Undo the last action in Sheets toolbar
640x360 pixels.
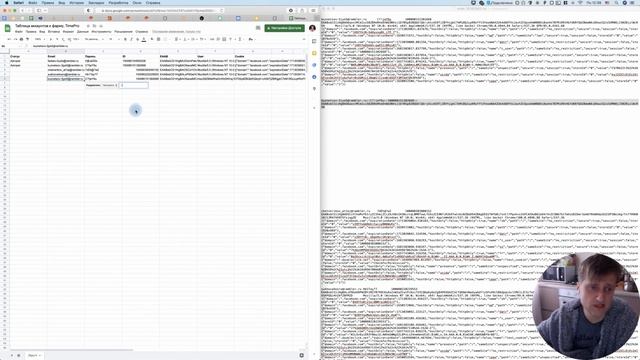pos(9,39)
